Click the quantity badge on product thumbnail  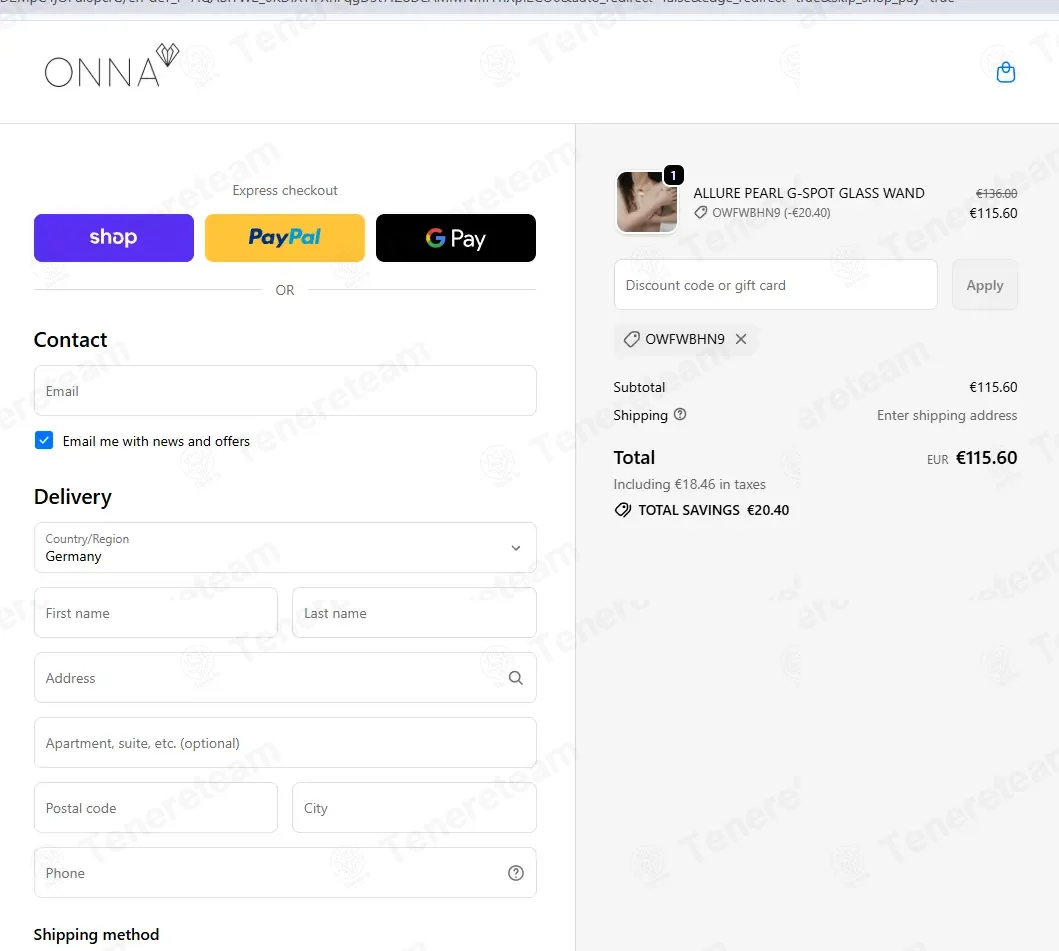[673, 175]
